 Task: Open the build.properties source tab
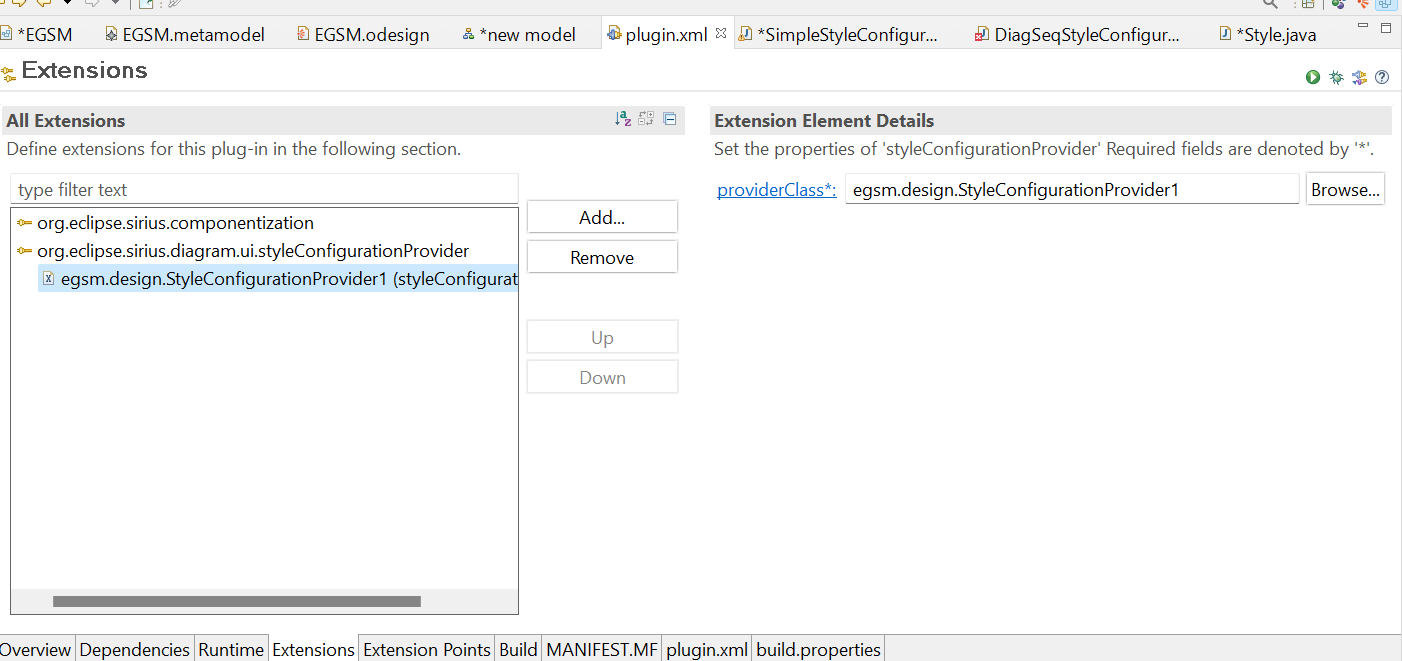818,649
